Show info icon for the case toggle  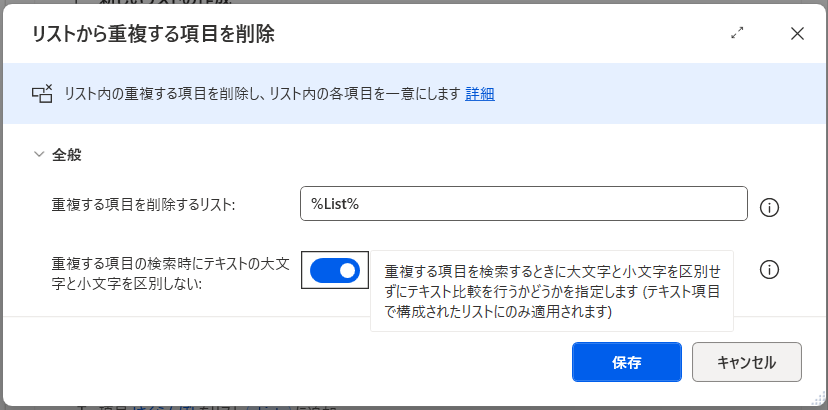(x=769, y=270)
